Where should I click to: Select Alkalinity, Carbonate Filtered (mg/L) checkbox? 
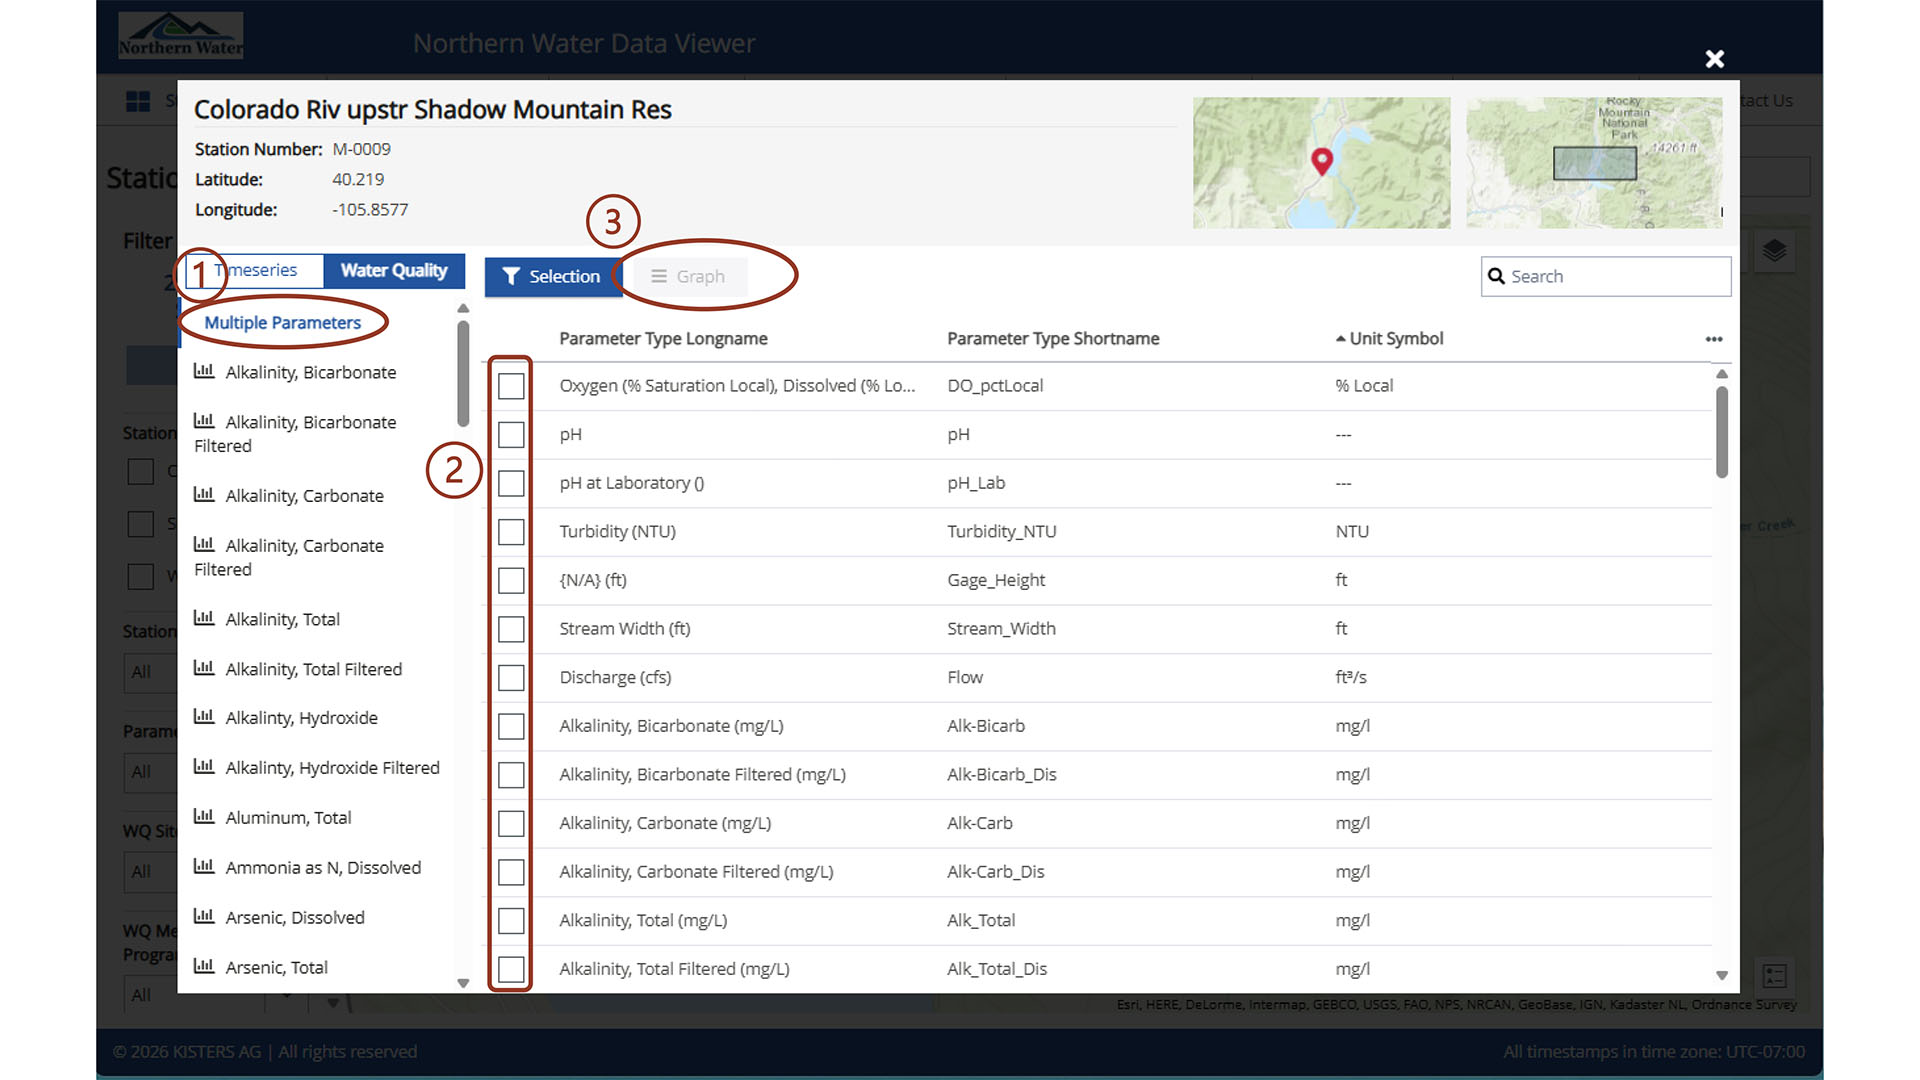[x=511, y=872]
